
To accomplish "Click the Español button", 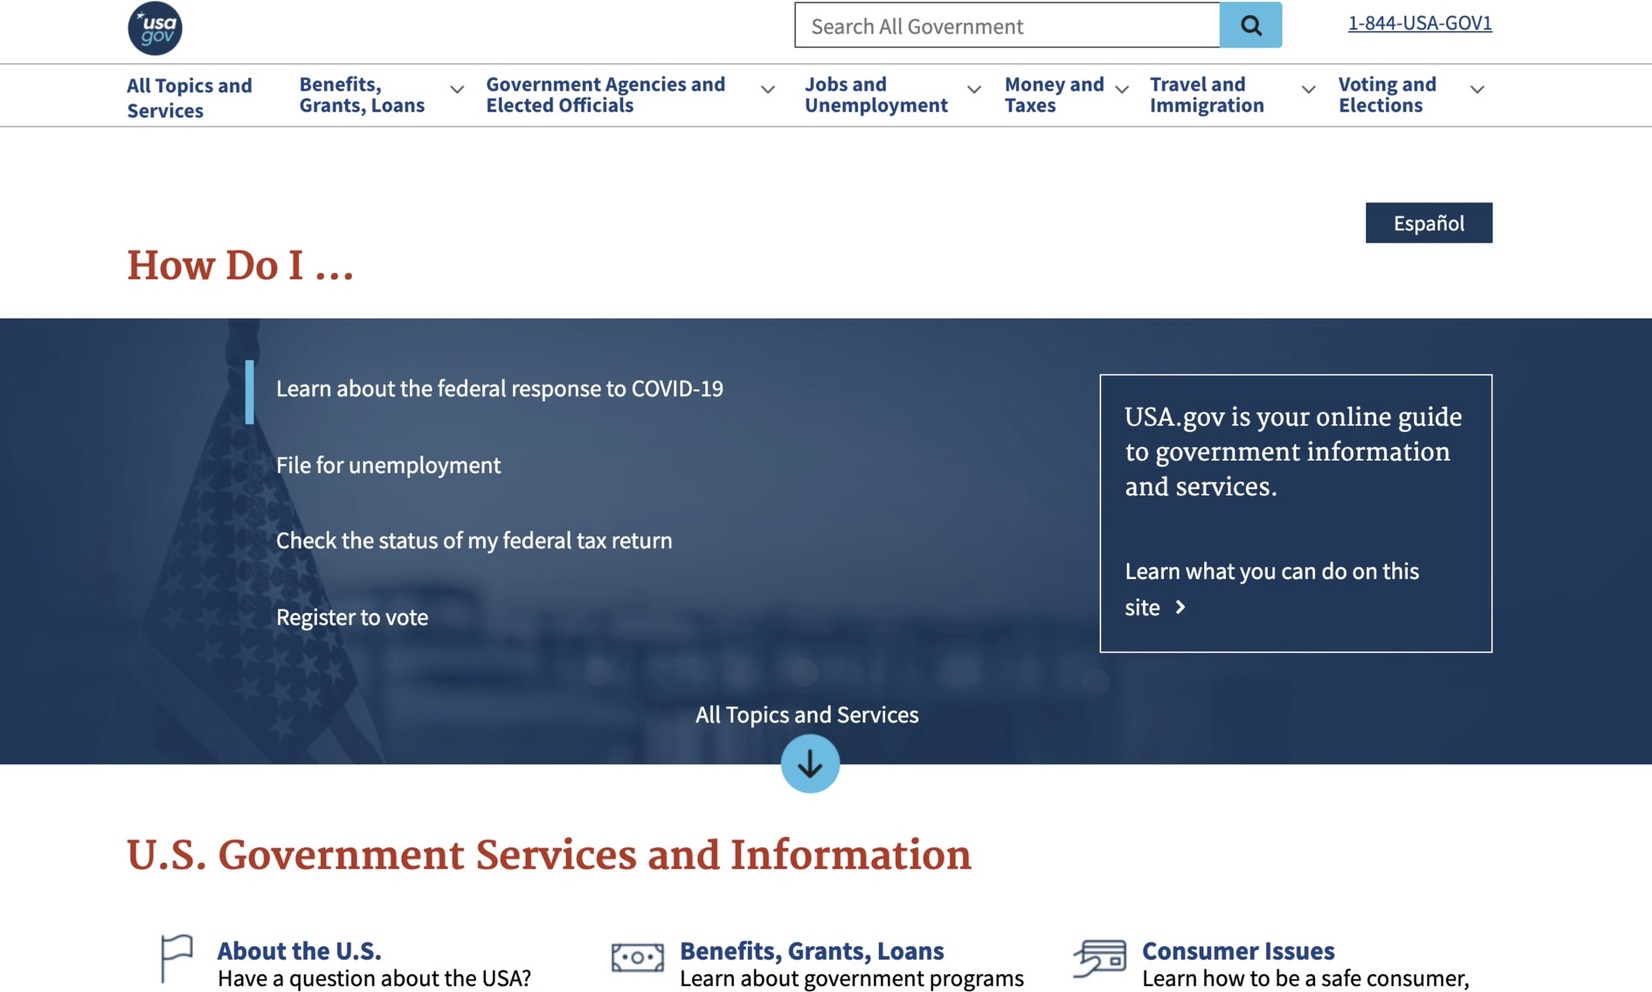I will (x=1429, y=223).
